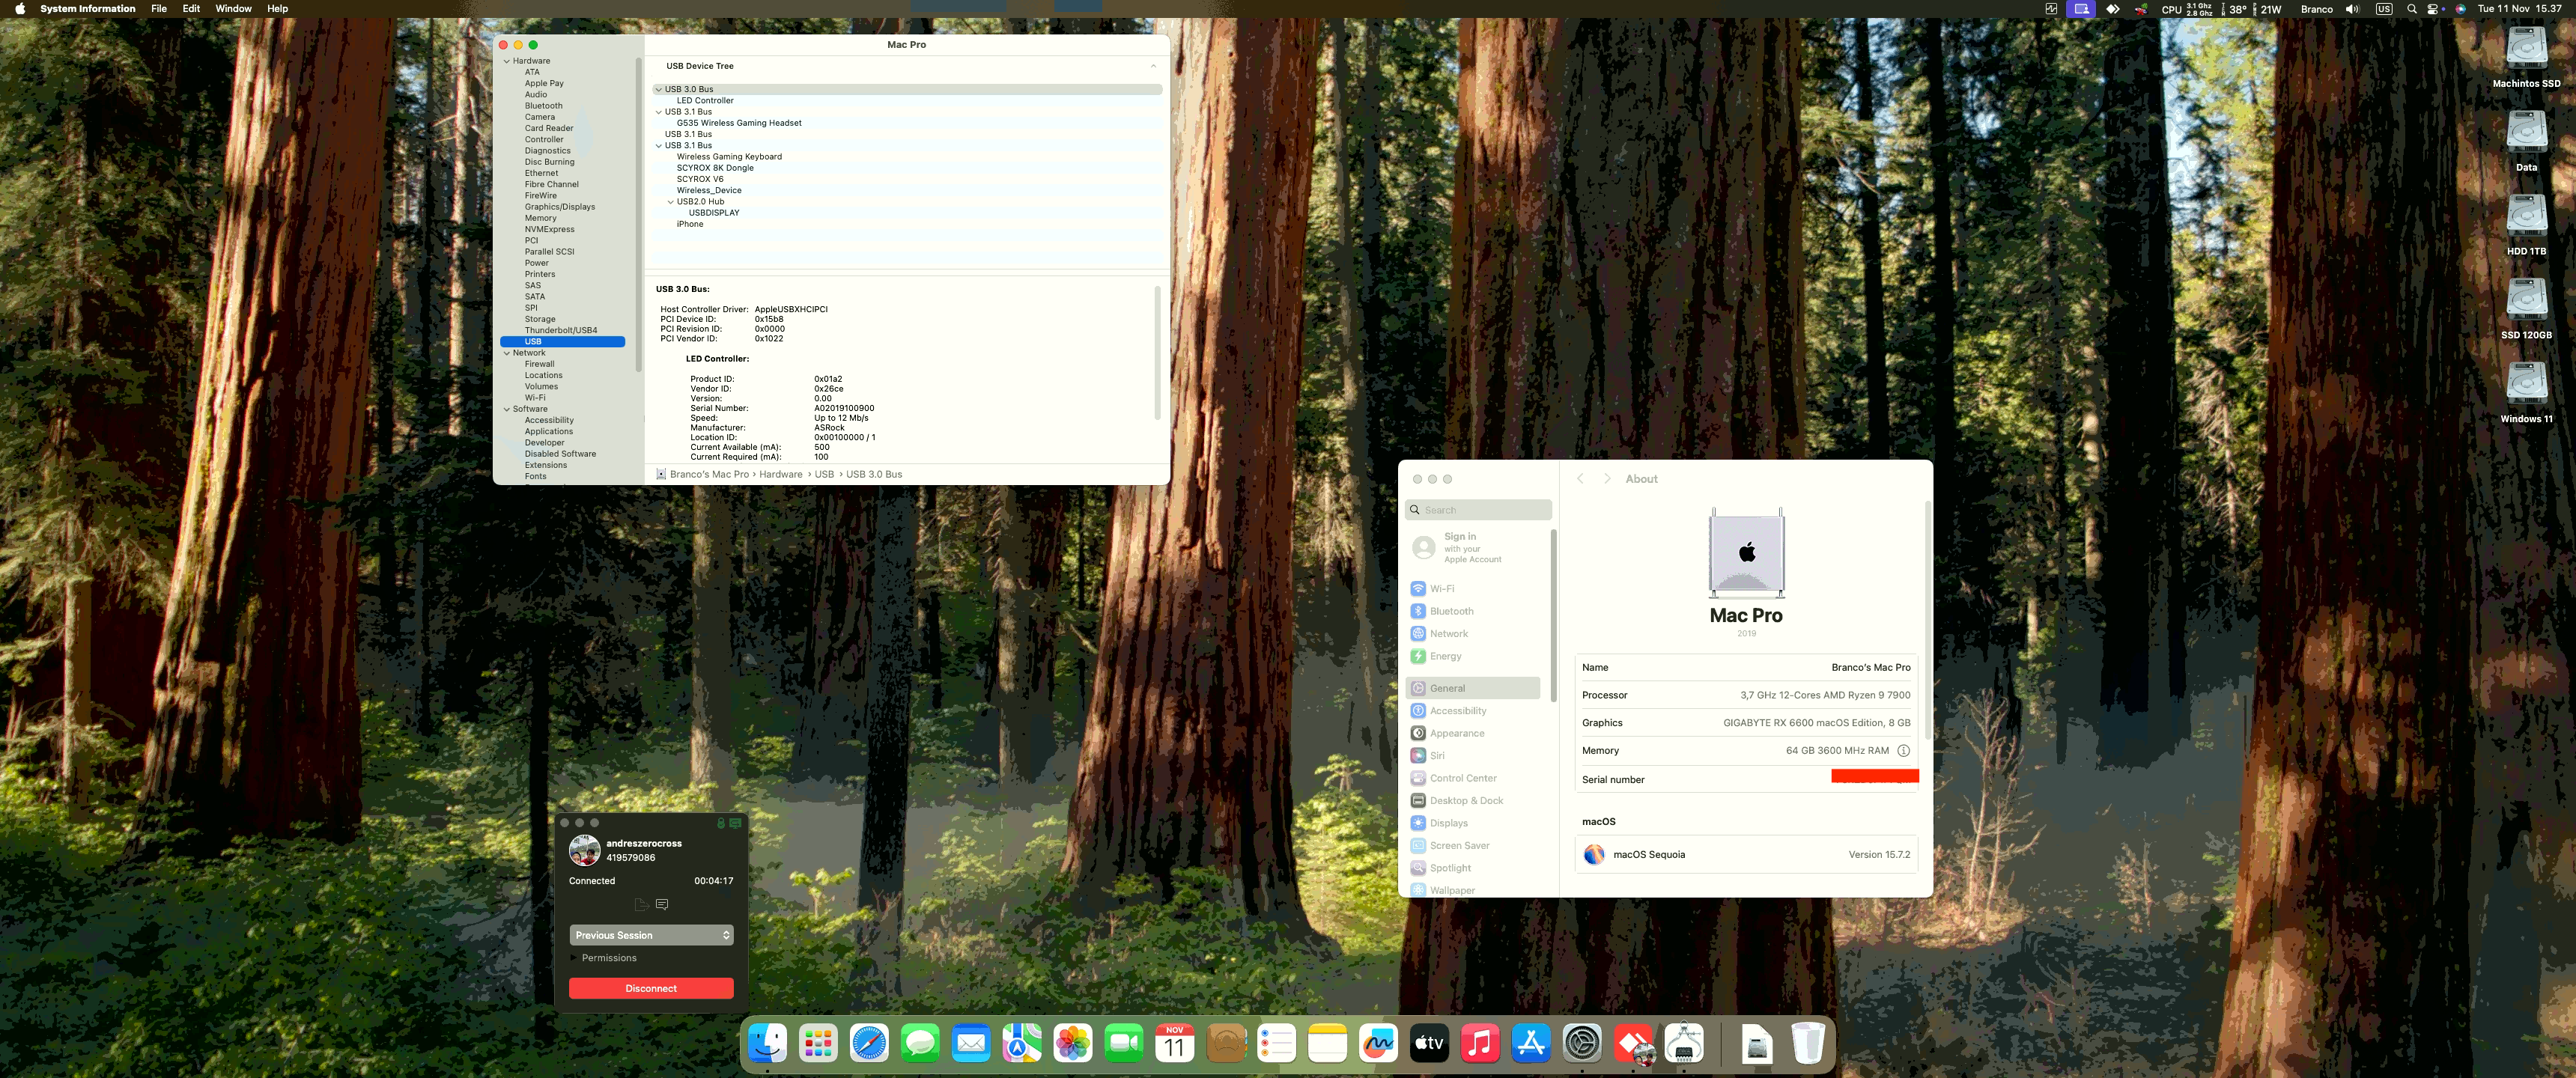This screenshot has height=1078, width=2576.
Task: Collapse the USB 3.1 Bus with Wireless Gaming Keyboard
Action: (659, 146)
